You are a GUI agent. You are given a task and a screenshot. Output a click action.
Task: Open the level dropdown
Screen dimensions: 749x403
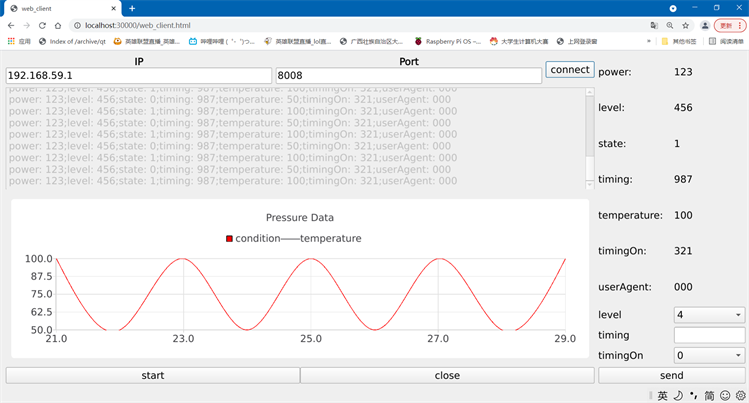coord(709,315)
